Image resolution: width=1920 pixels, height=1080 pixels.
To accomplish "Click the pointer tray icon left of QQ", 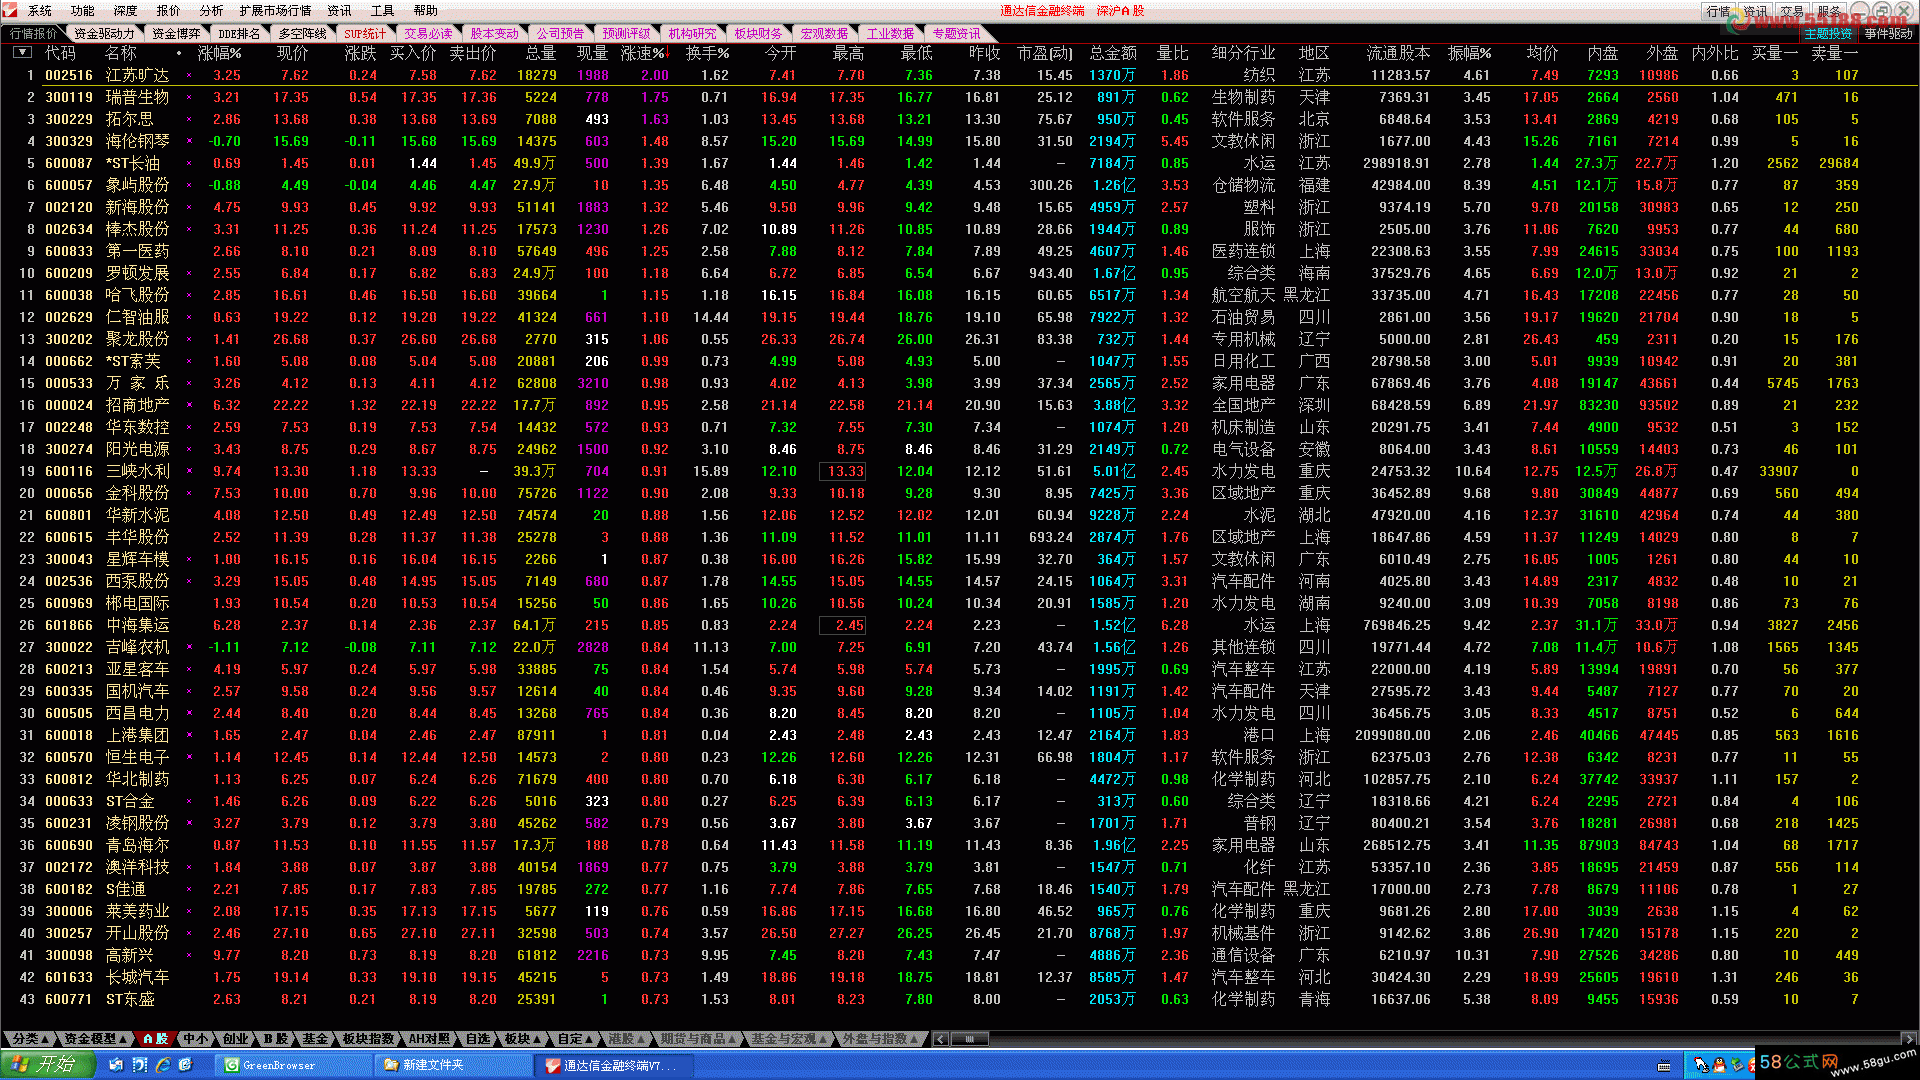I will point(1700,1066).
